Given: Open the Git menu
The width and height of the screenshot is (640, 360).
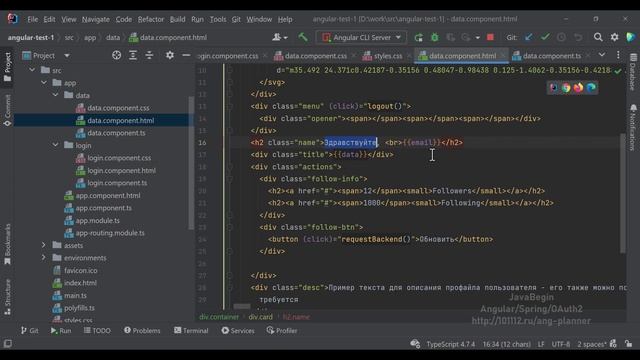Looking at the screenshot, I should (236, 19).
